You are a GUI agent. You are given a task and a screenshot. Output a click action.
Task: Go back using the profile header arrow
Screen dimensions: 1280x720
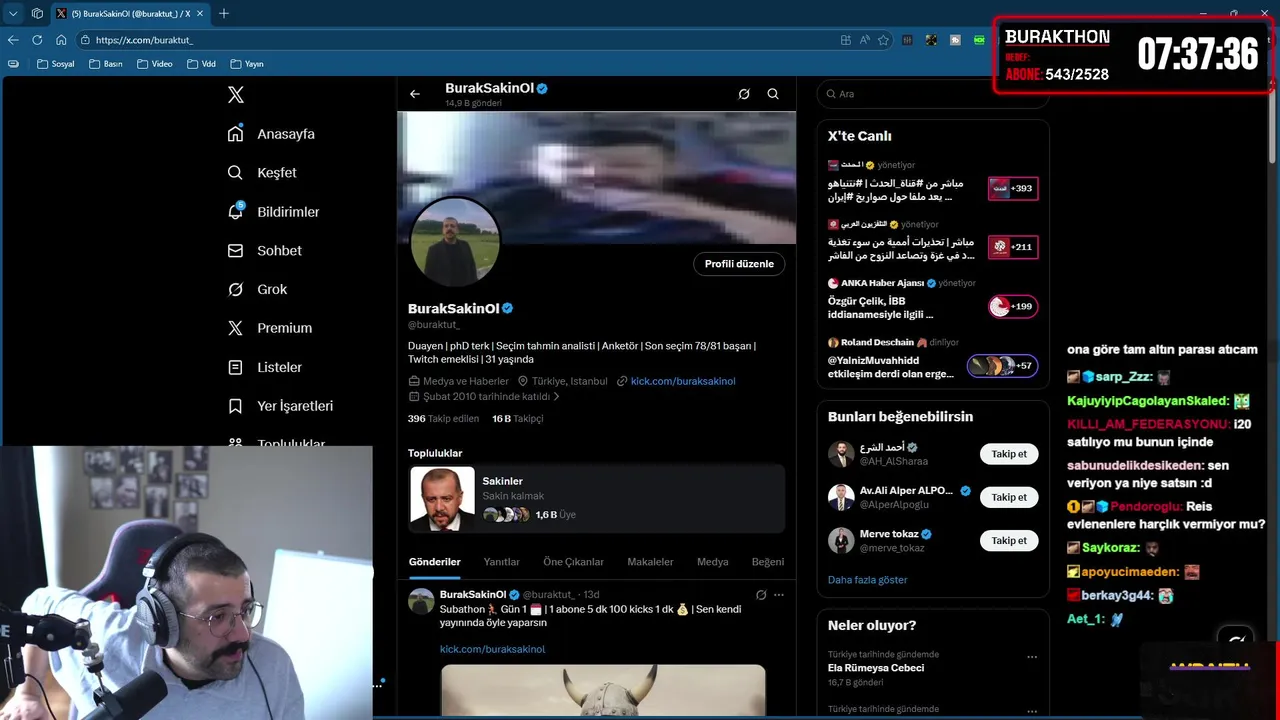[415, 94]
